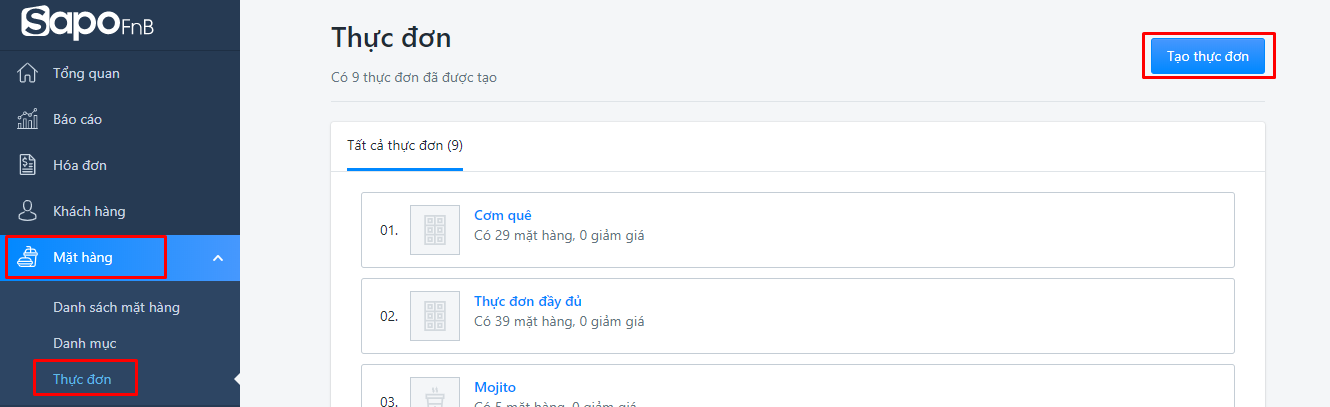
Task: Click the Báo cáo chart icon
Action: tap(28, 119)
